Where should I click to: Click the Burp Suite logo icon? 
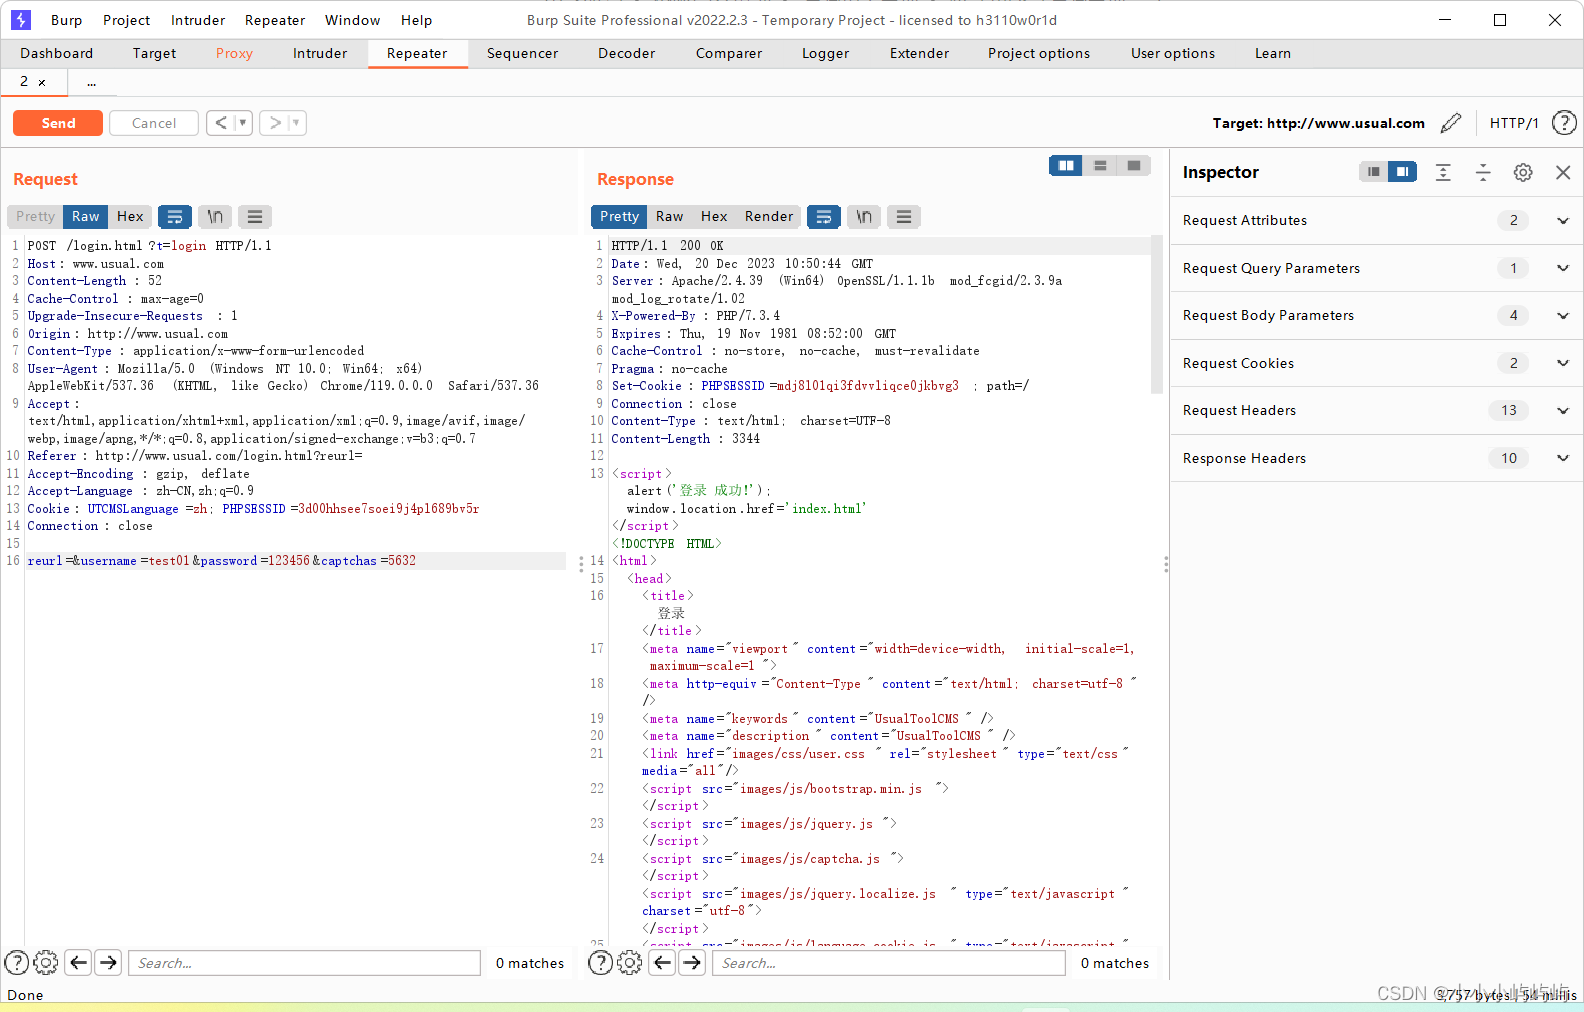tap(21, 20)
